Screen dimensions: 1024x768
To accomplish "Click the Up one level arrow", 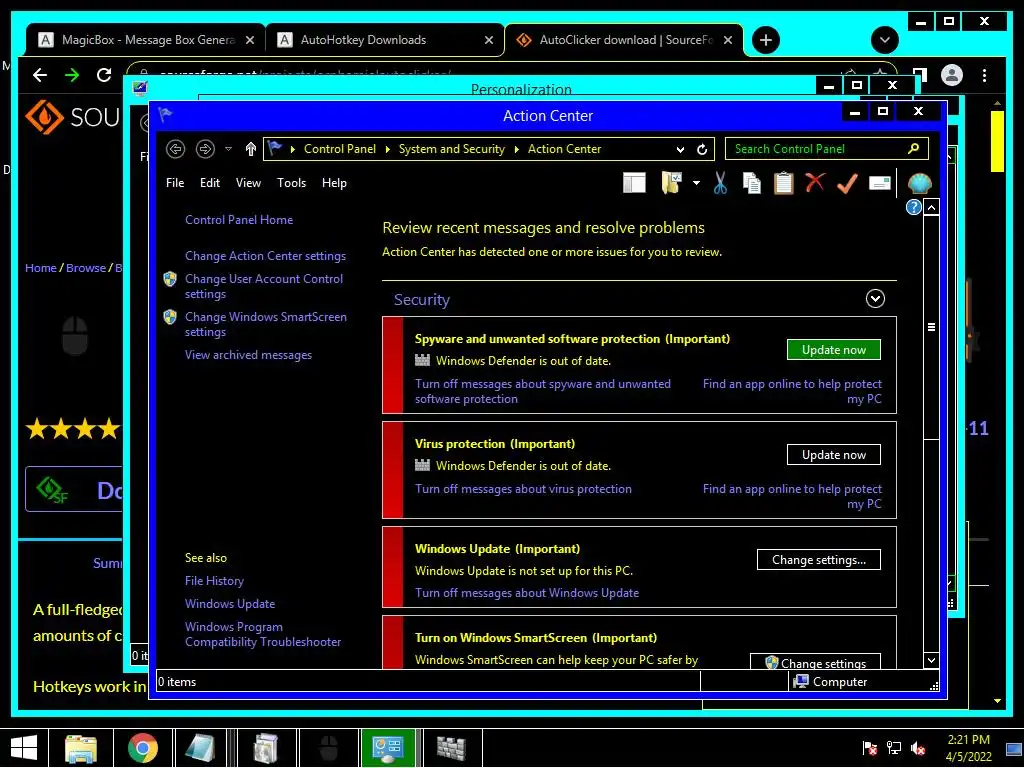I will coord(250,149).
